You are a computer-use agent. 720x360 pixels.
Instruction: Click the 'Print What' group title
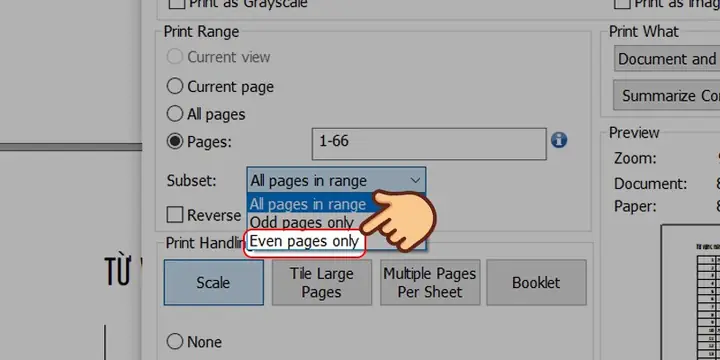[644, 32]
